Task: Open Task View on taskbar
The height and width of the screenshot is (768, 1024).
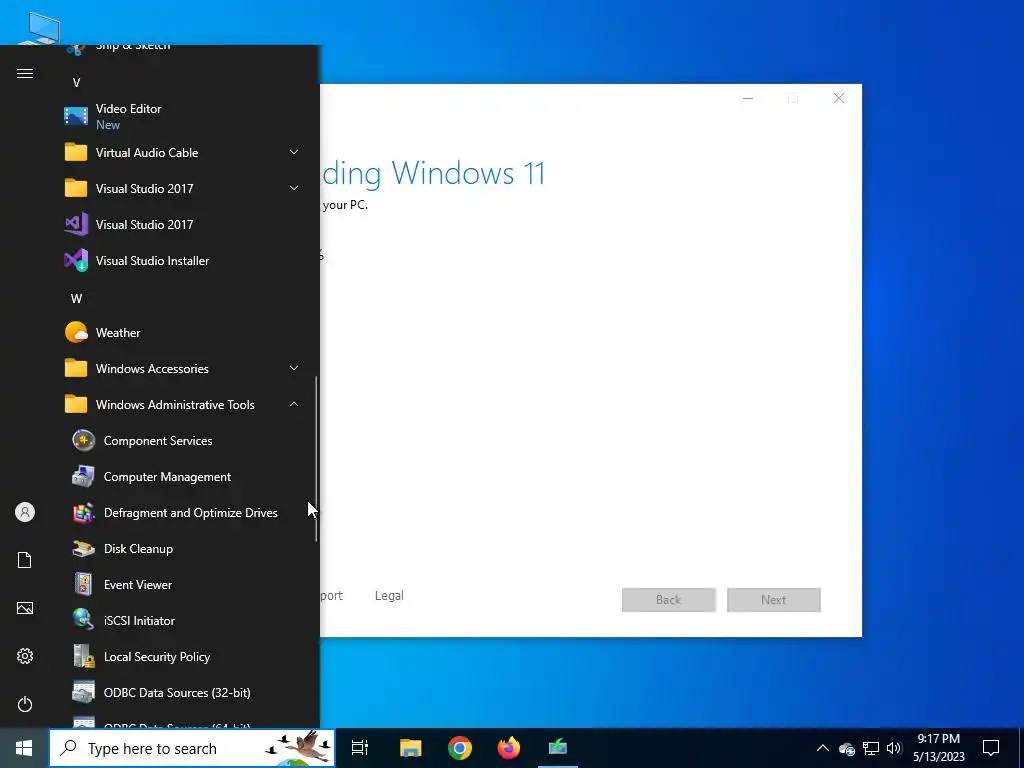Action: tap(360, 748)
